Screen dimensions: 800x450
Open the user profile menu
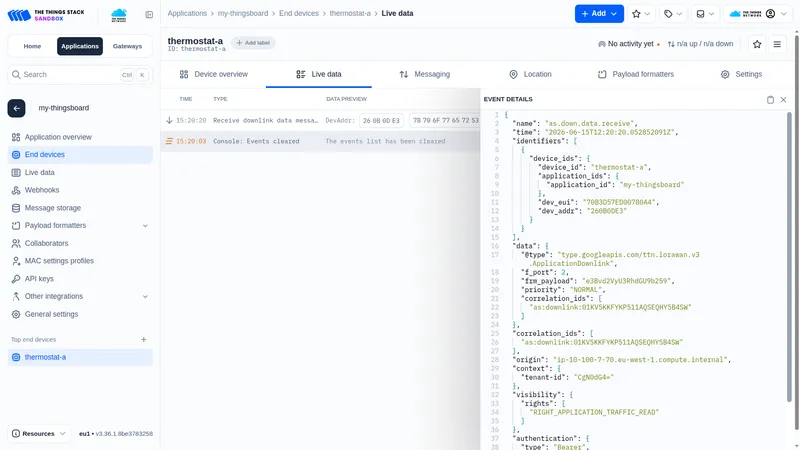click(x=758, y=14)
